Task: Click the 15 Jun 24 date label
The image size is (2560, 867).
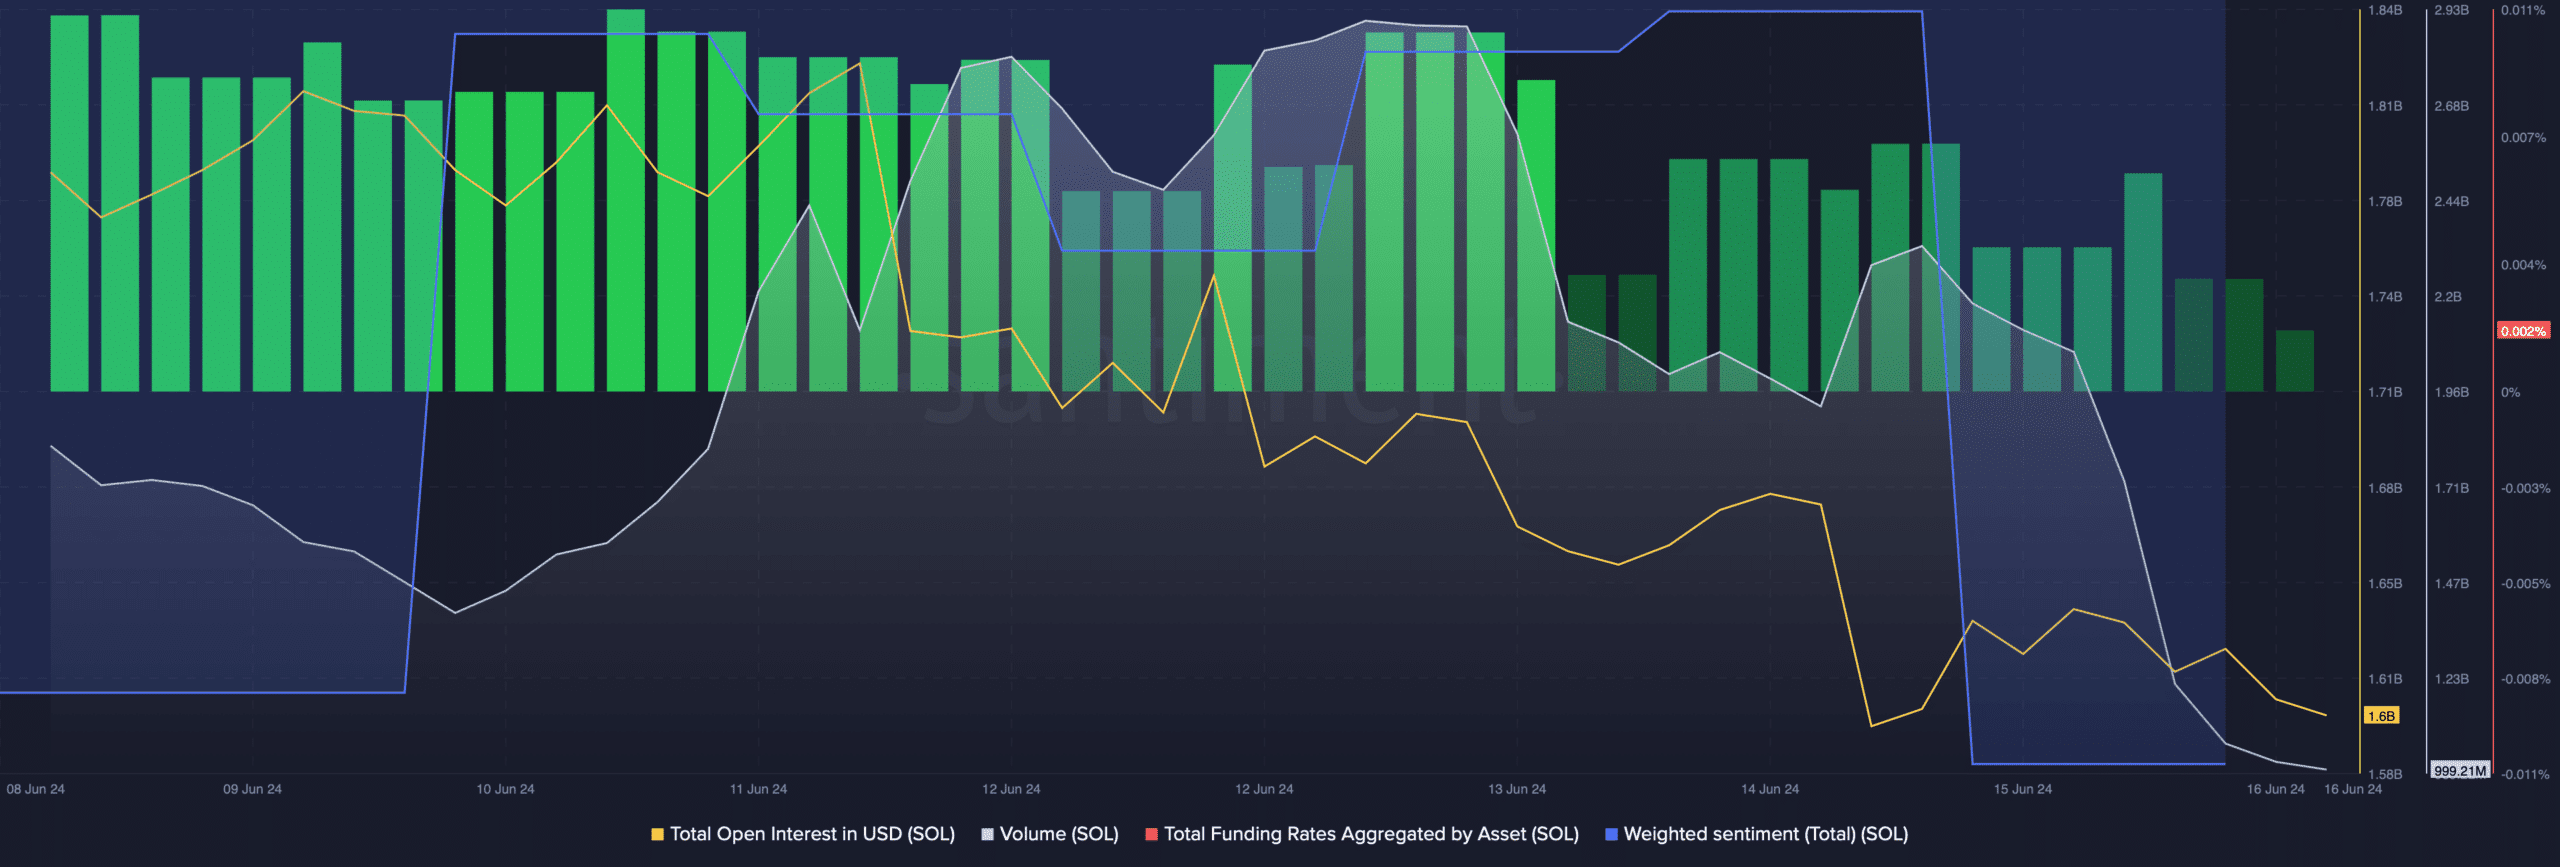Action: 2023,789
